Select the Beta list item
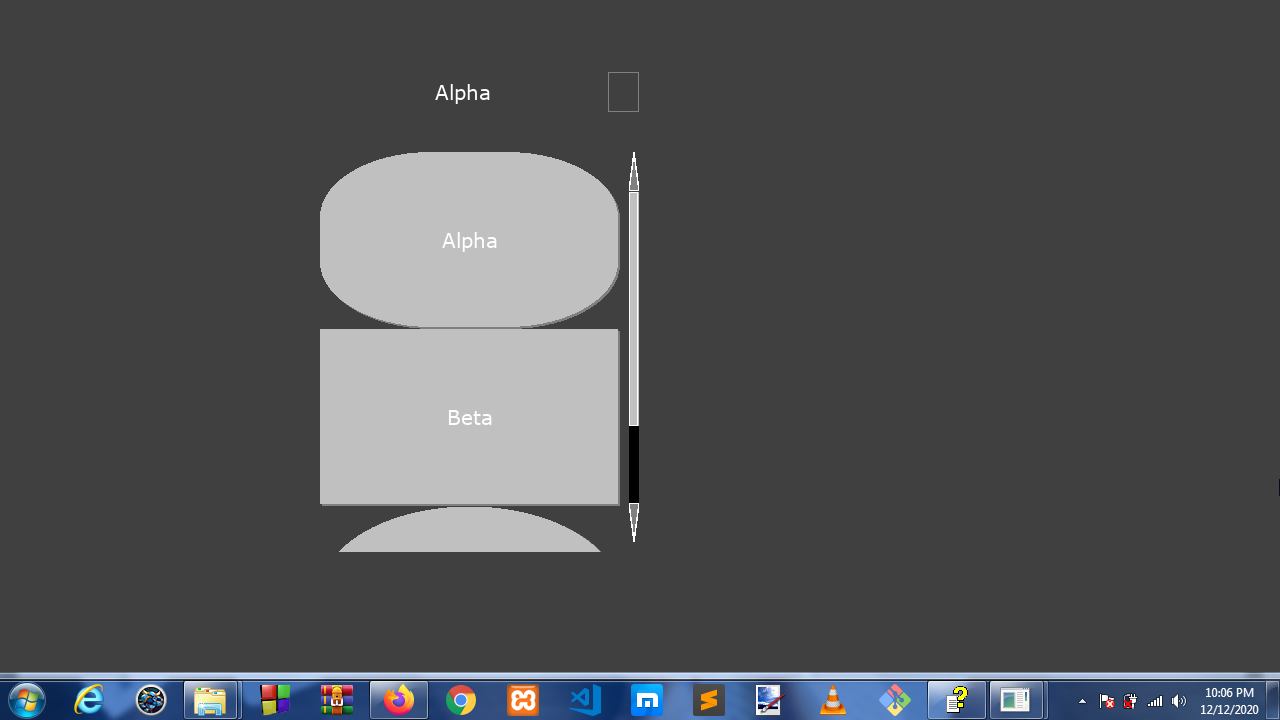This screenshot has height=720, width=1280. point(469,417)
